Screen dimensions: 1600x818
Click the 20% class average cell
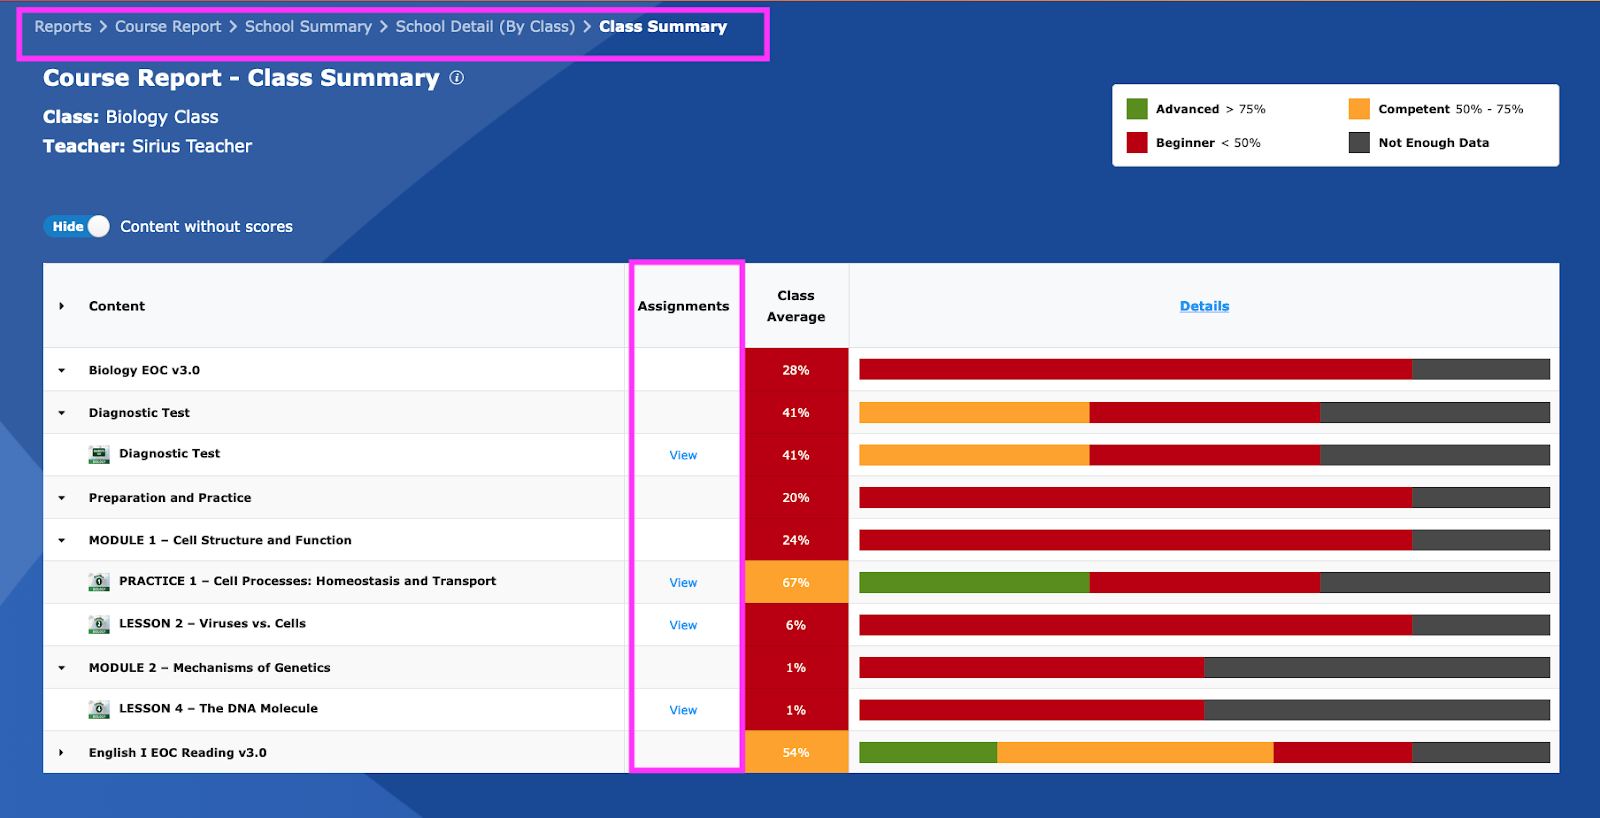point(796,498)
